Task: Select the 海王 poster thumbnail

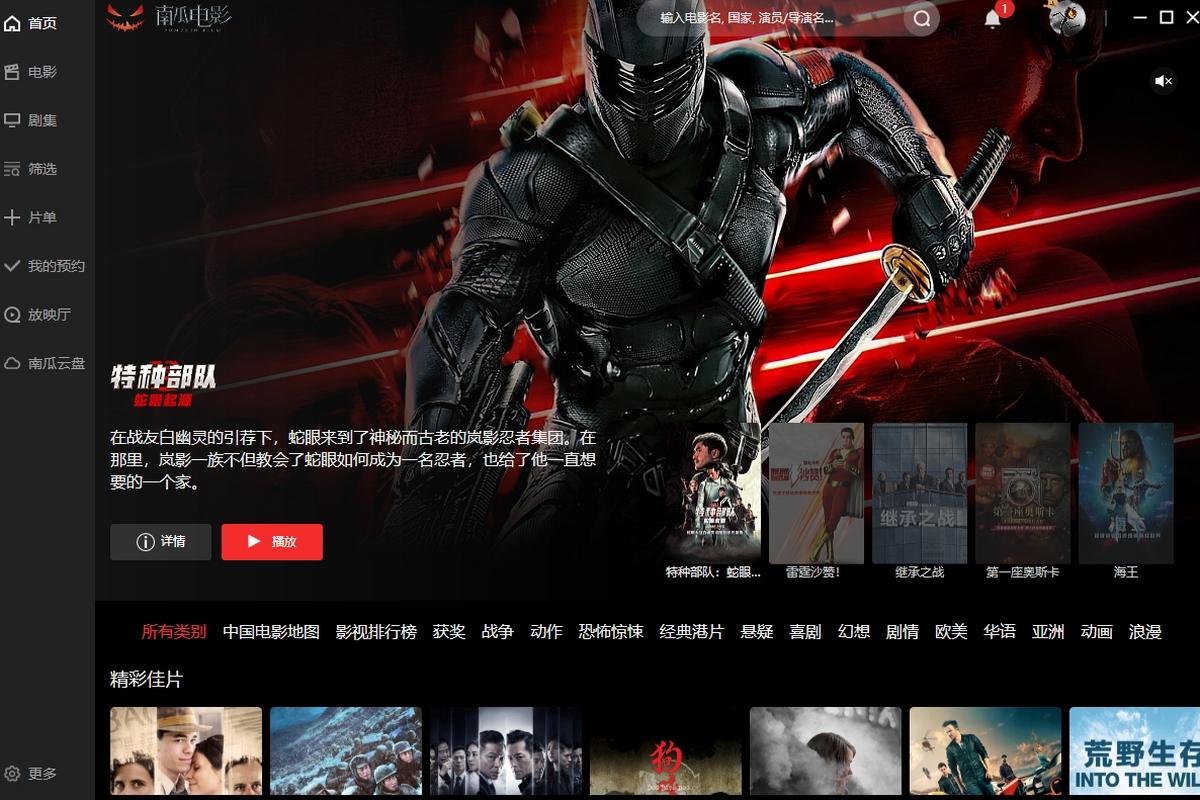Action: [1126, 493]
